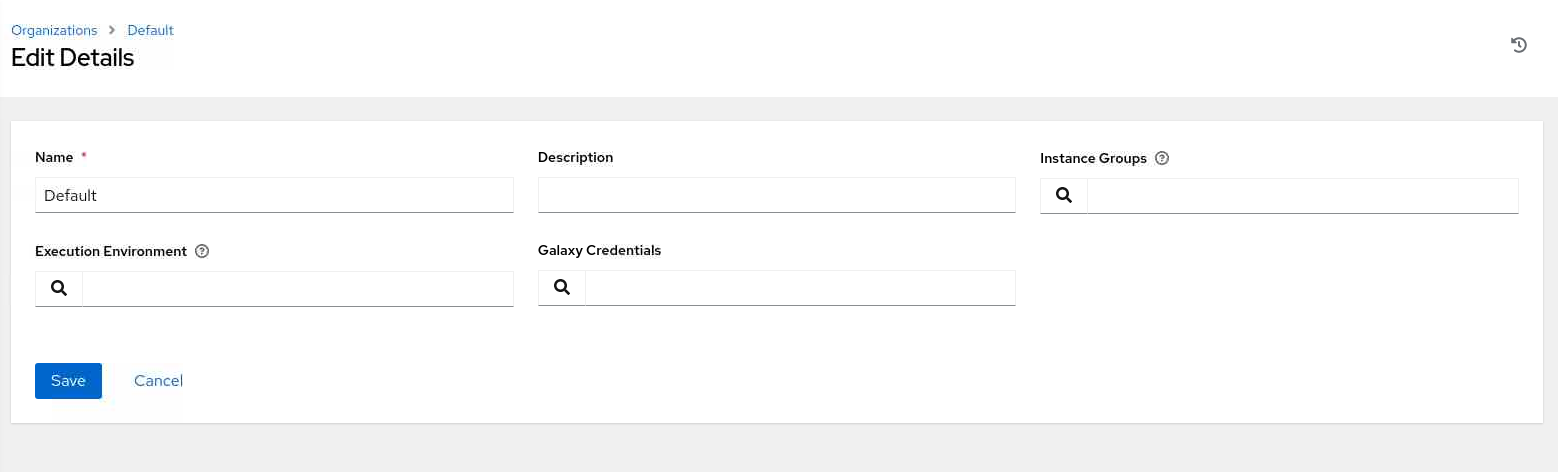Screen dimensions: 1558x472
Task: Open Instance Groups lookup search icon
Action: point(1064,196)
